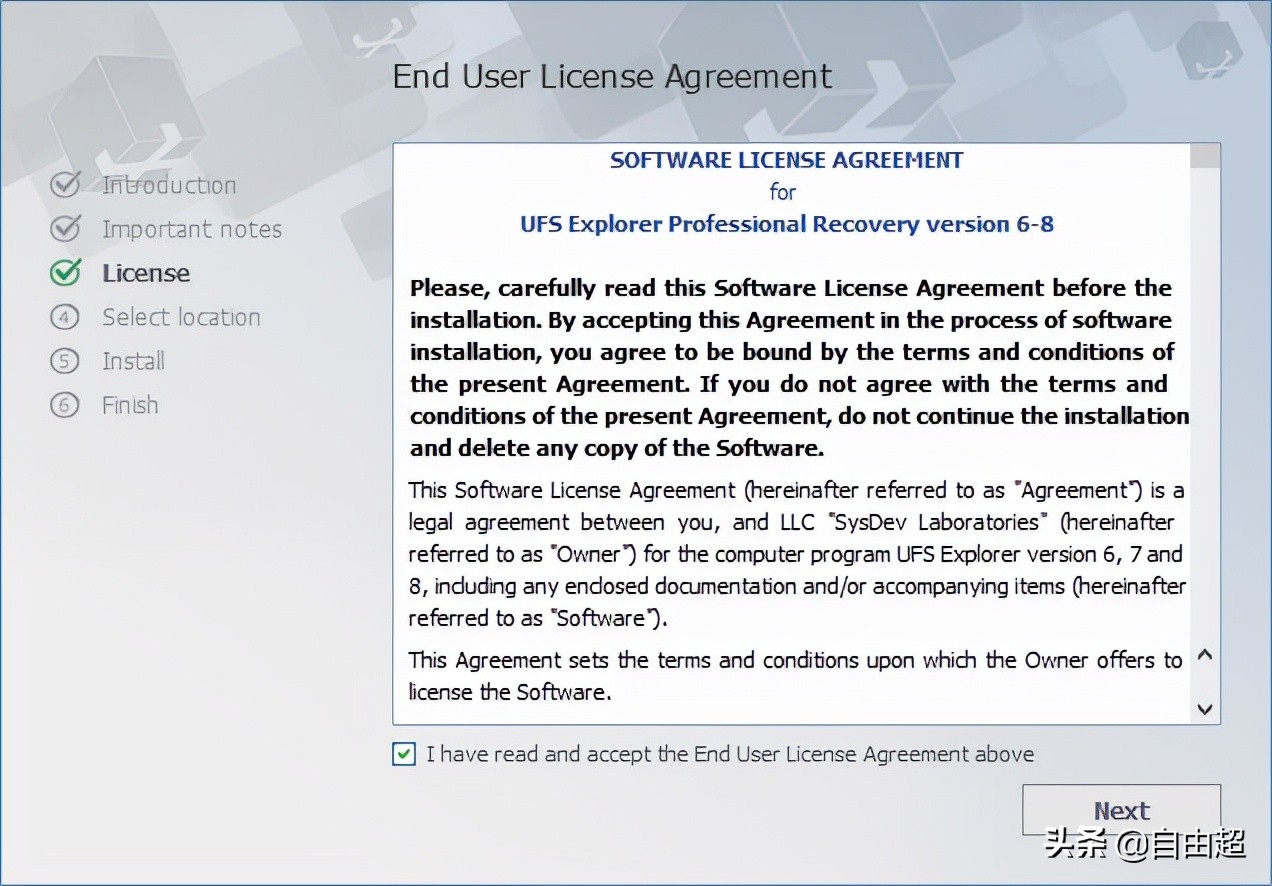Click the scrollbar thumb of license text

pos(1205,156)
